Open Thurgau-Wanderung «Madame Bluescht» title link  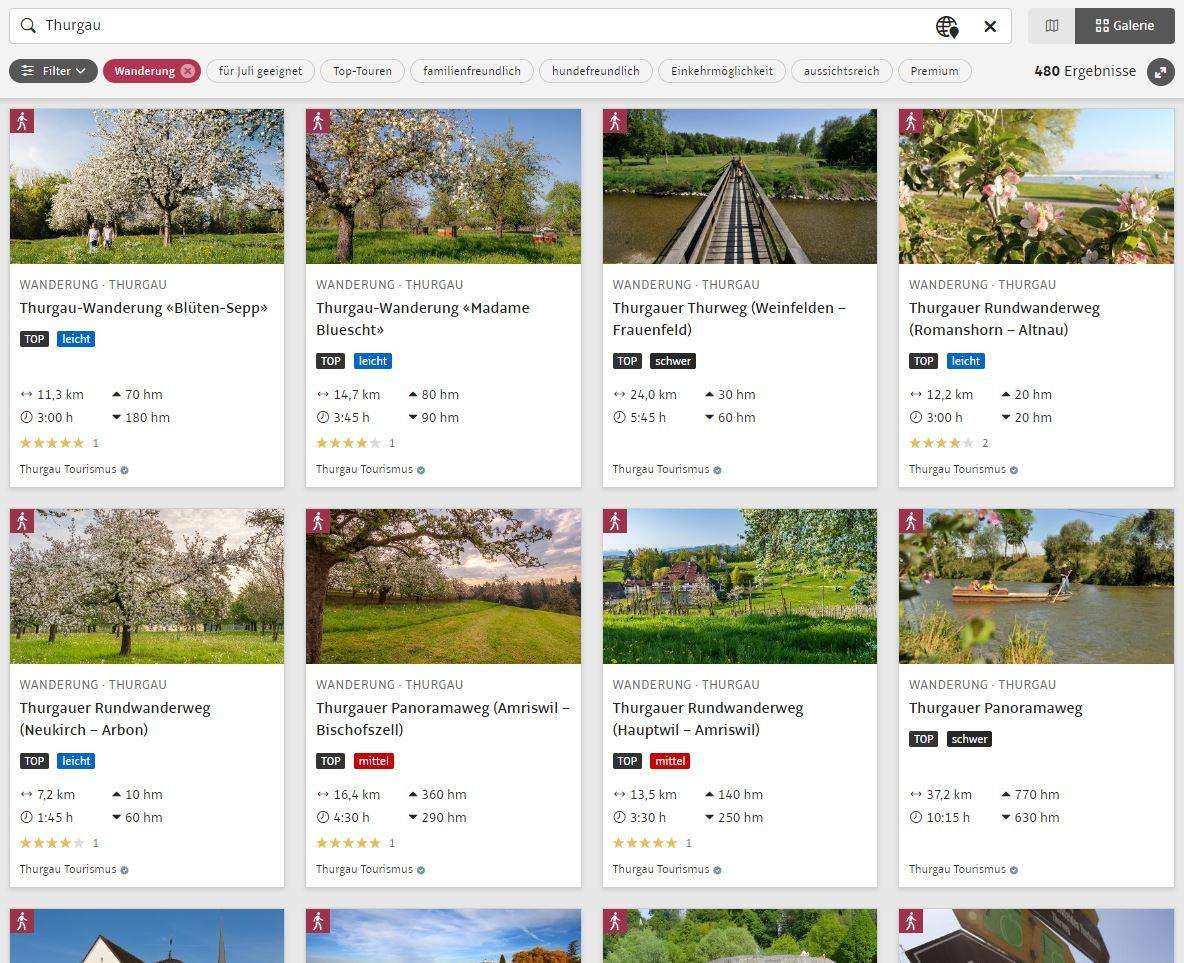click(x=422, y=318)
